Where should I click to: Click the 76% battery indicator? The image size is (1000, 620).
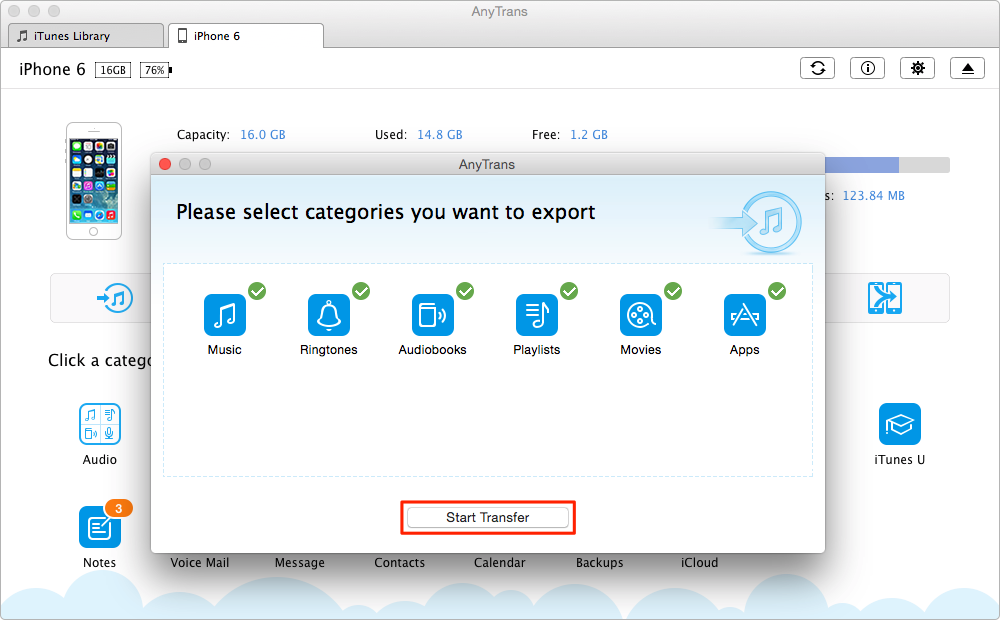(x=155, y=70)
